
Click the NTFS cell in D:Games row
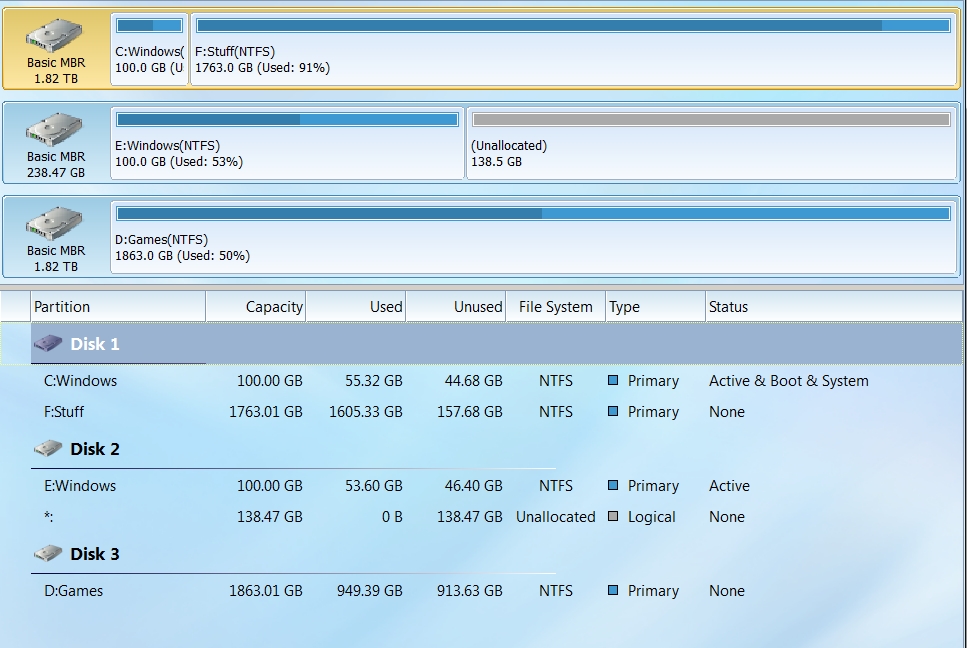556,591
